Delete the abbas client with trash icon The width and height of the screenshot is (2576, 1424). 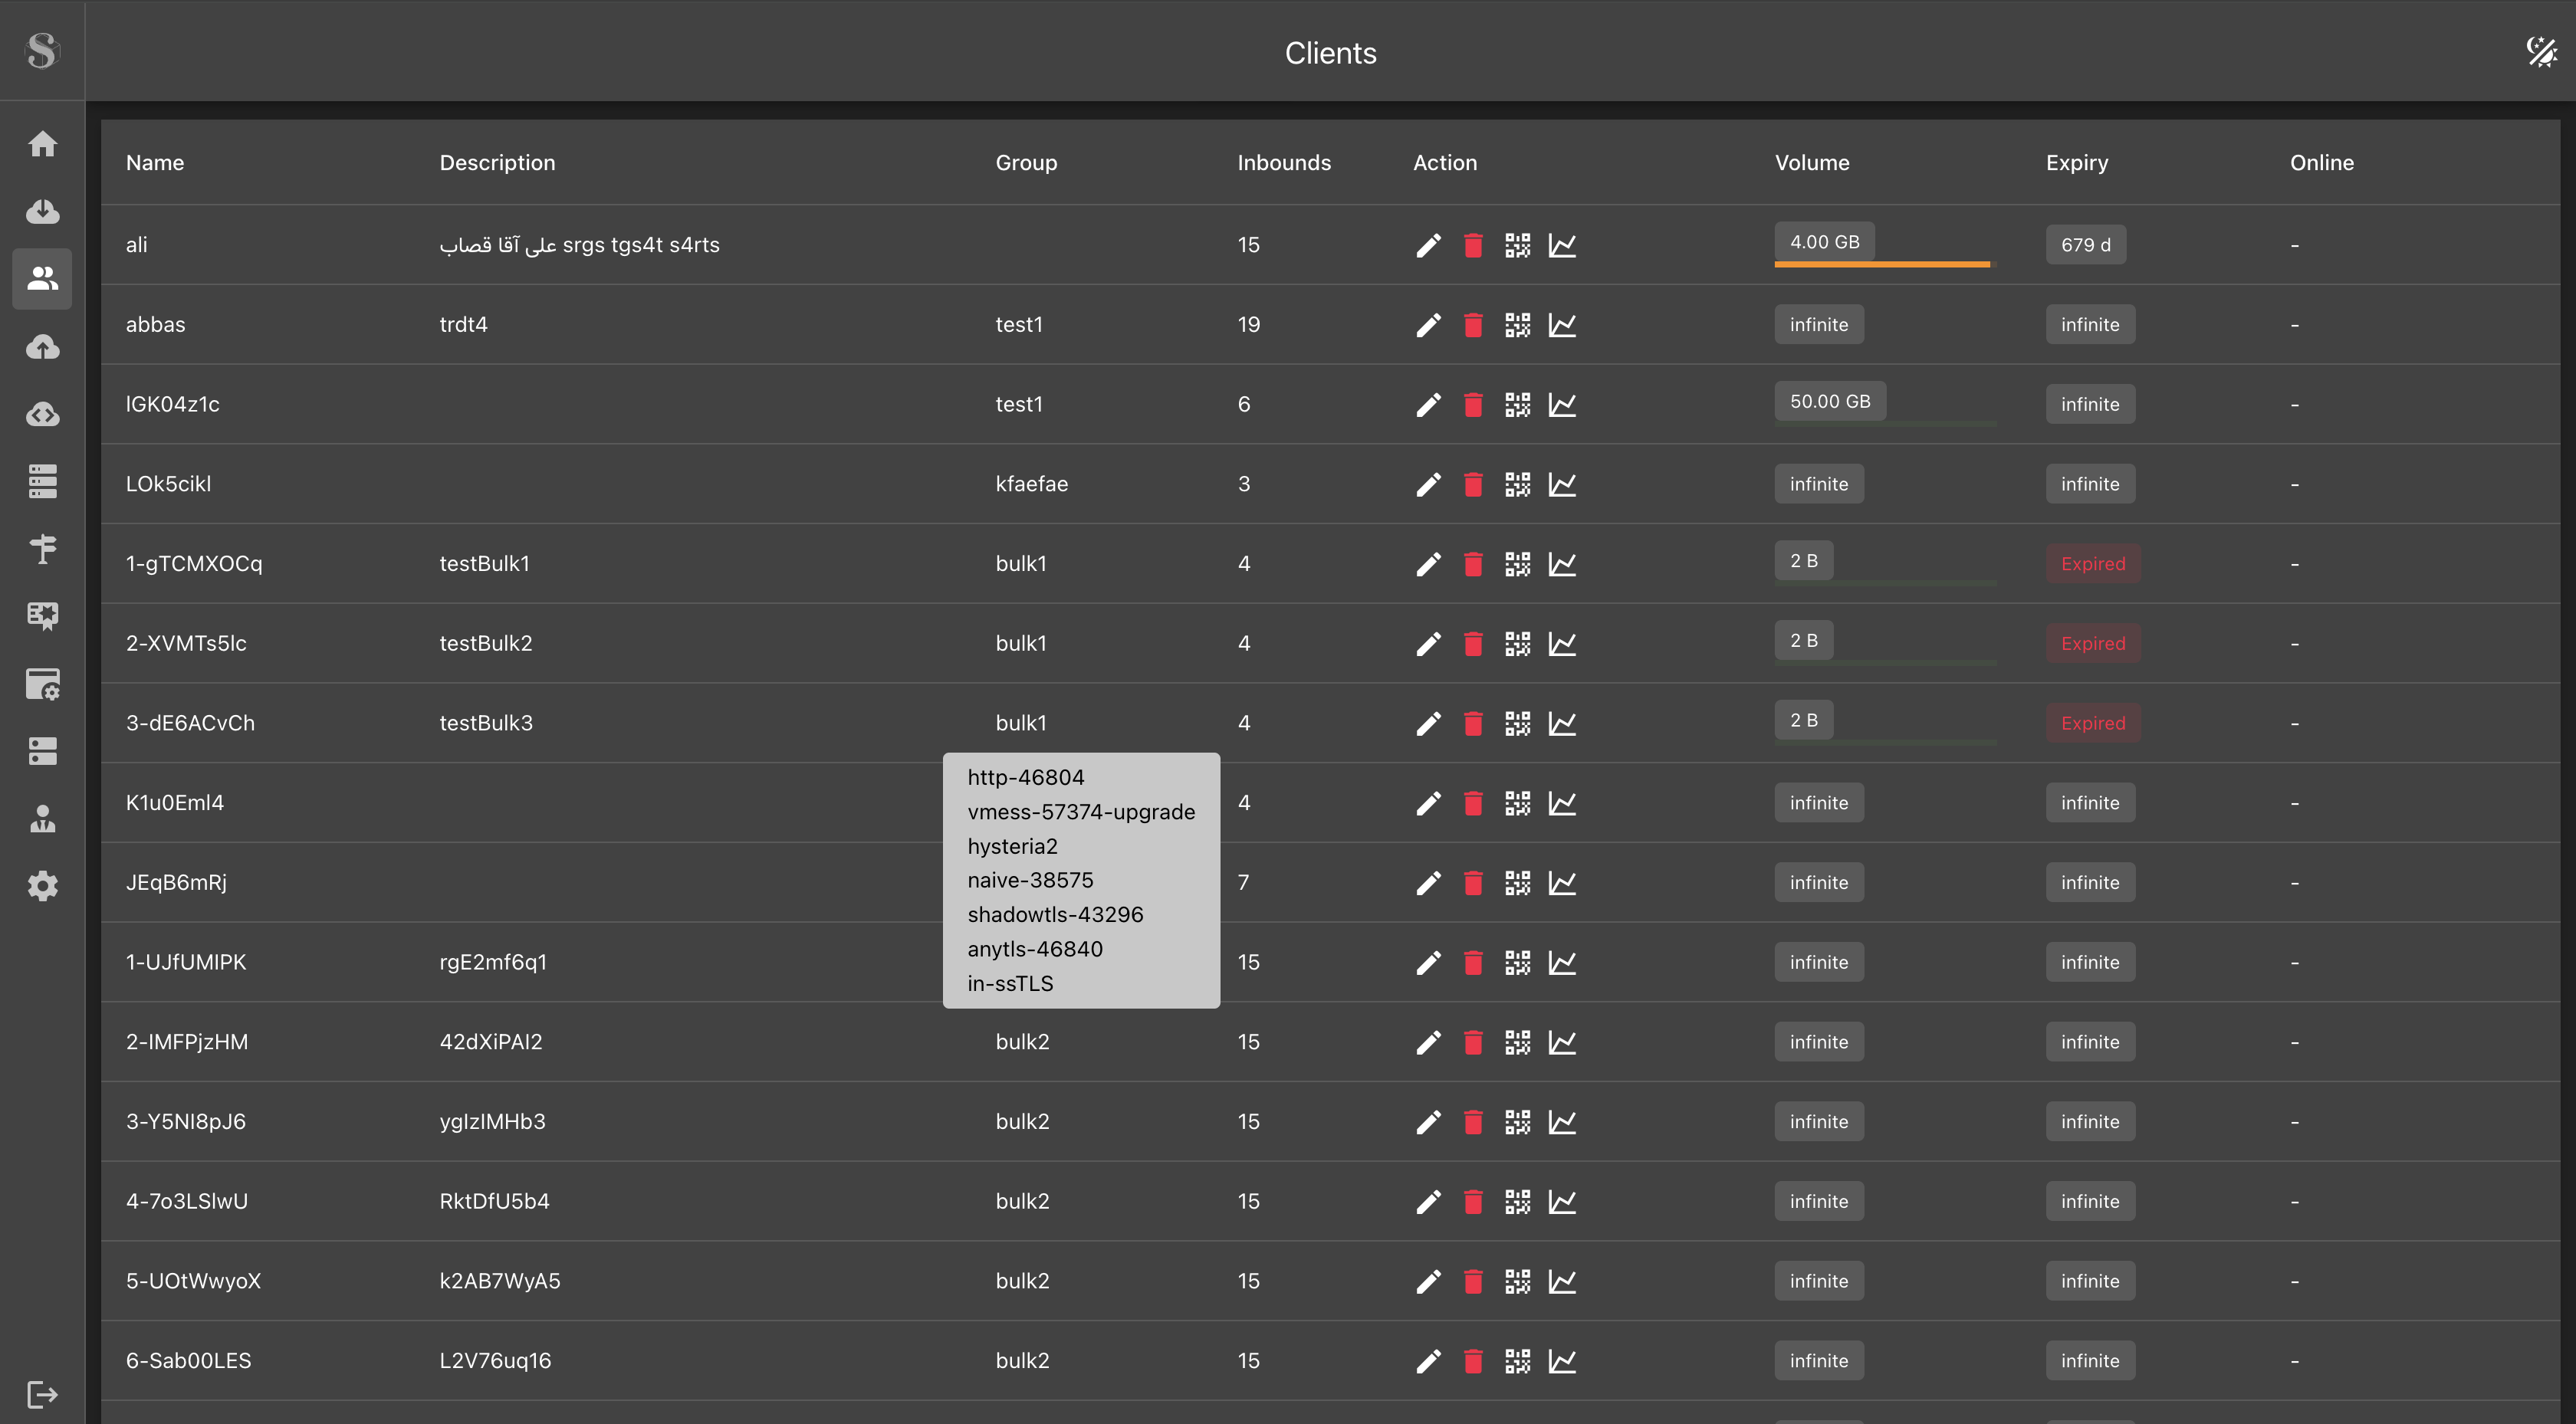1473,325
